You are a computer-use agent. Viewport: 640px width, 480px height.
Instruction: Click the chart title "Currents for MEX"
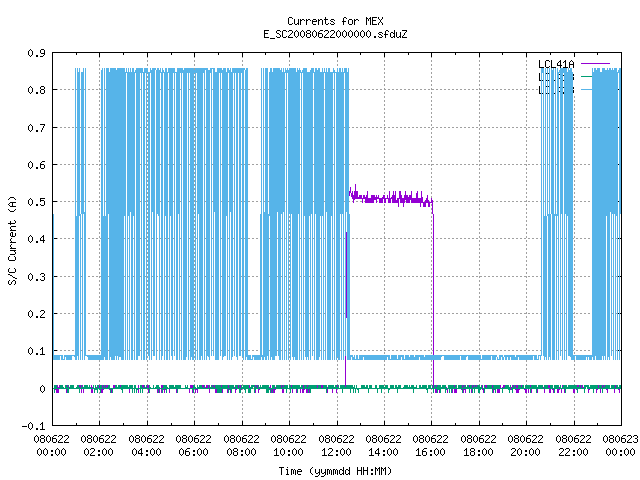coord(335,21)
